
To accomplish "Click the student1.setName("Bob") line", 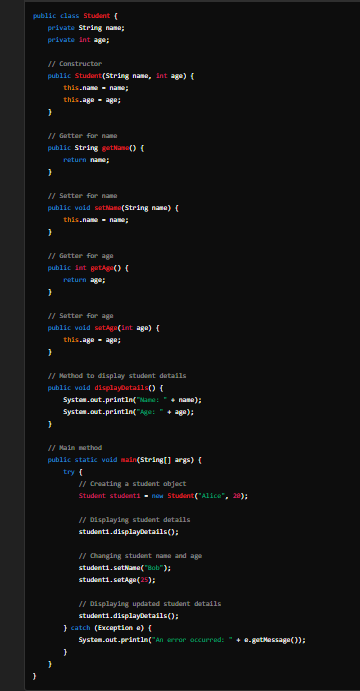I will pyautogui.click(x=125, y=568).
